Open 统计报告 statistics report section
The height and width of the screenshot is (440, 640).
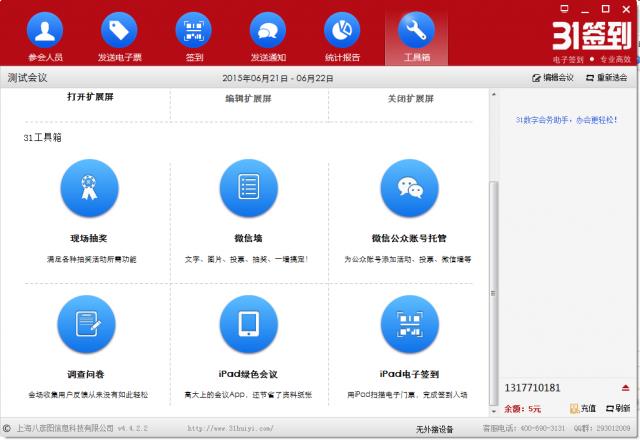tap(342, 37)
